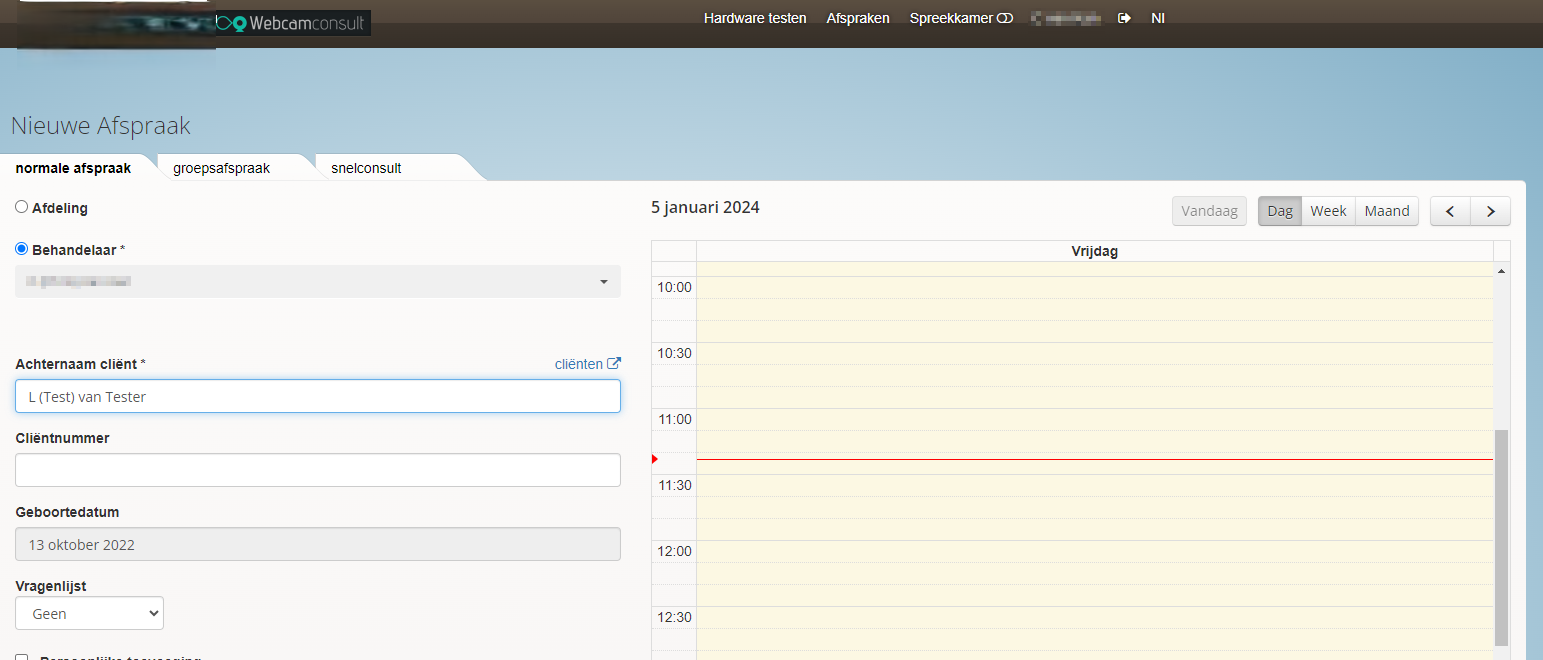Switch to the groepsafspraak tab
This screenshot has height=660, width=1543.
[221, 168]
